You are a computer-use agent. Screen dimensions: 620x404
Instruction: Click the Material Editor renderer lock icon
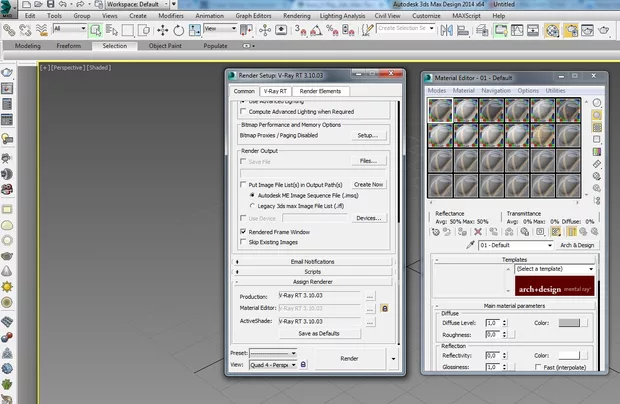point(384,309)
